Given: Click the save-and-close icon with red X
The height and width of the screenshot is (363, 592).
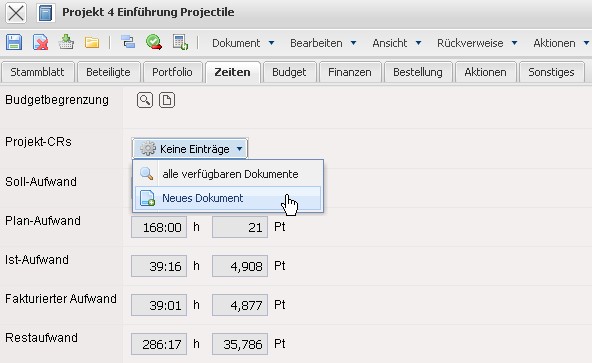Looking at the screenshot, I should tap(40, 42).
